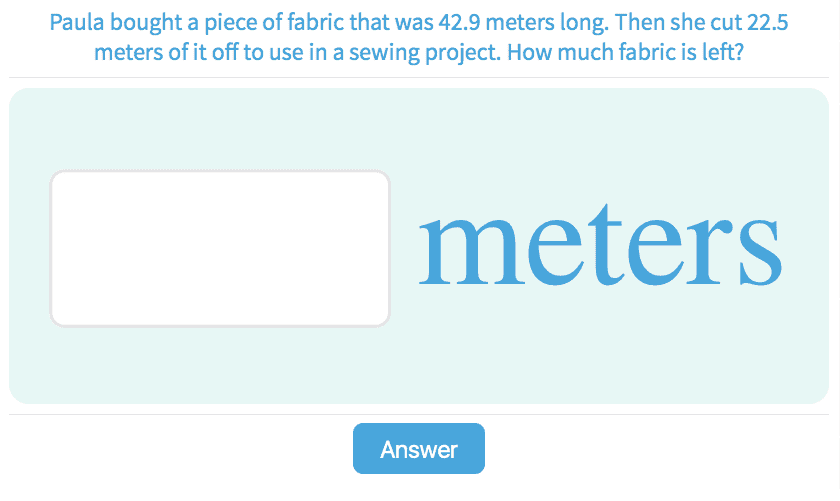Click the divider line above the Answer button

point(419,414)
